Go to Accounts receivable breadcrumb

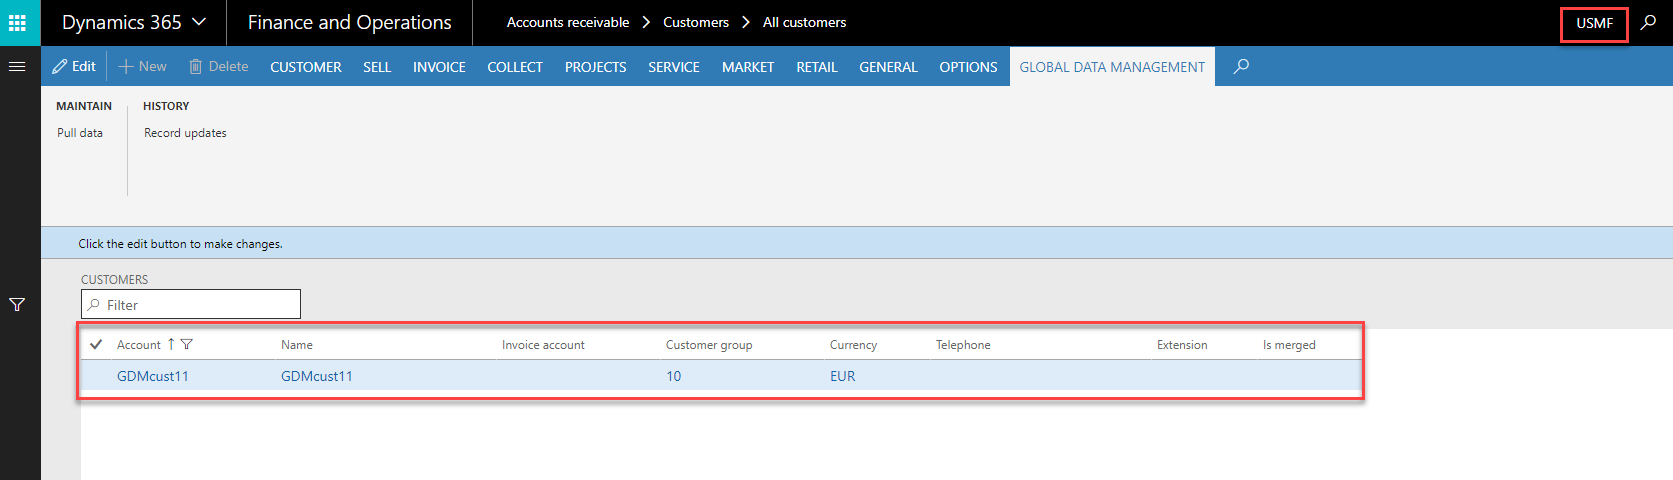click(x=568, y=22)
